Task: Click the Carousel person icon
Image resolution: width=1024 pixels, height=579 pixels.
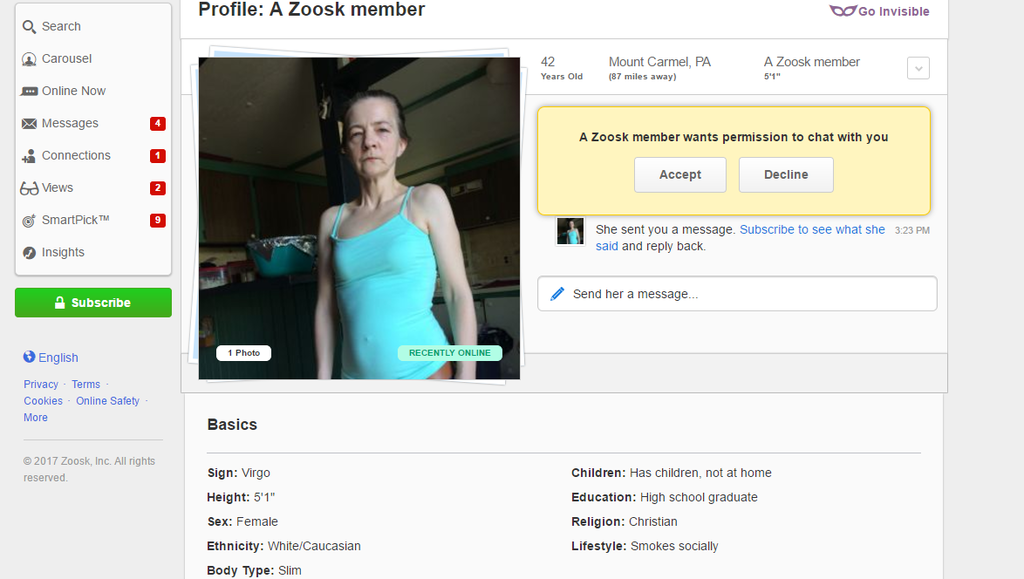Action: click(29, 59)
